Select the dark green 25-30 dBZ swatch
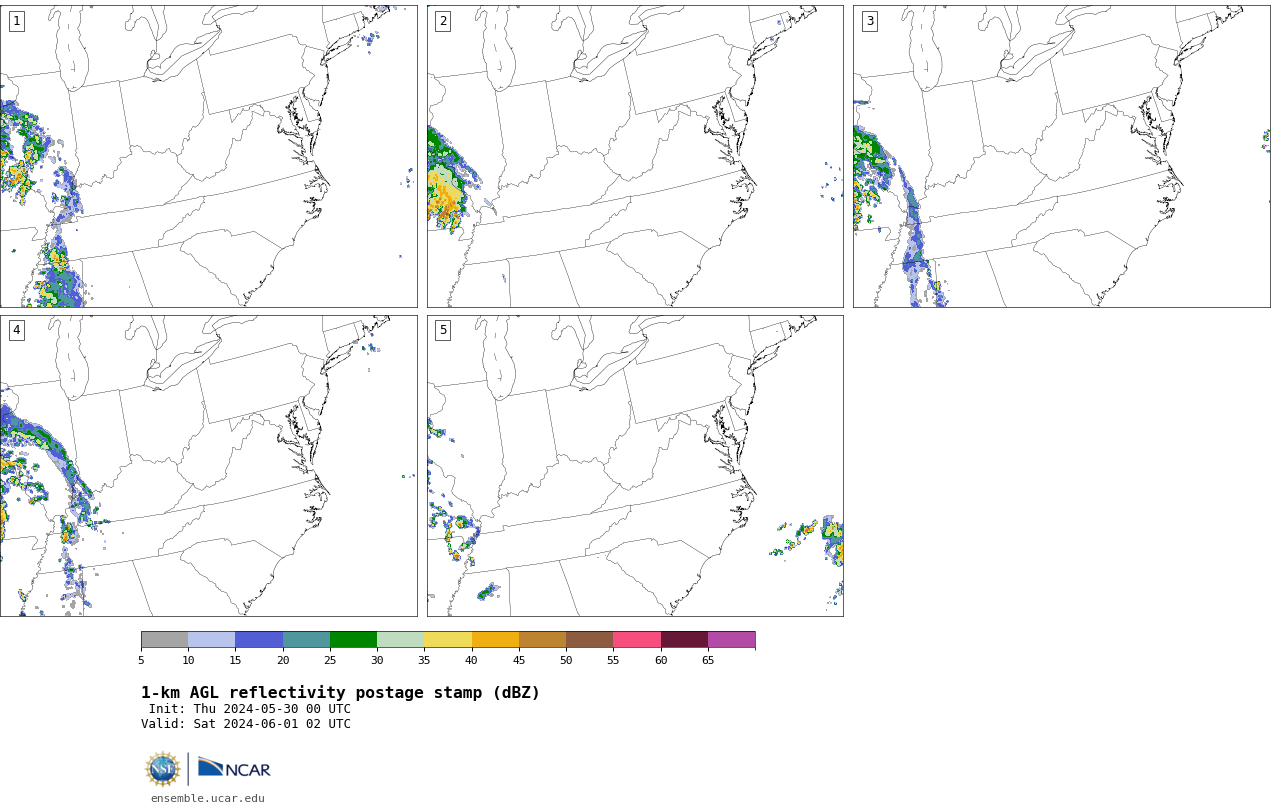Image resolution: width=1280 pixels, height=809 pixels. (353, 640)
